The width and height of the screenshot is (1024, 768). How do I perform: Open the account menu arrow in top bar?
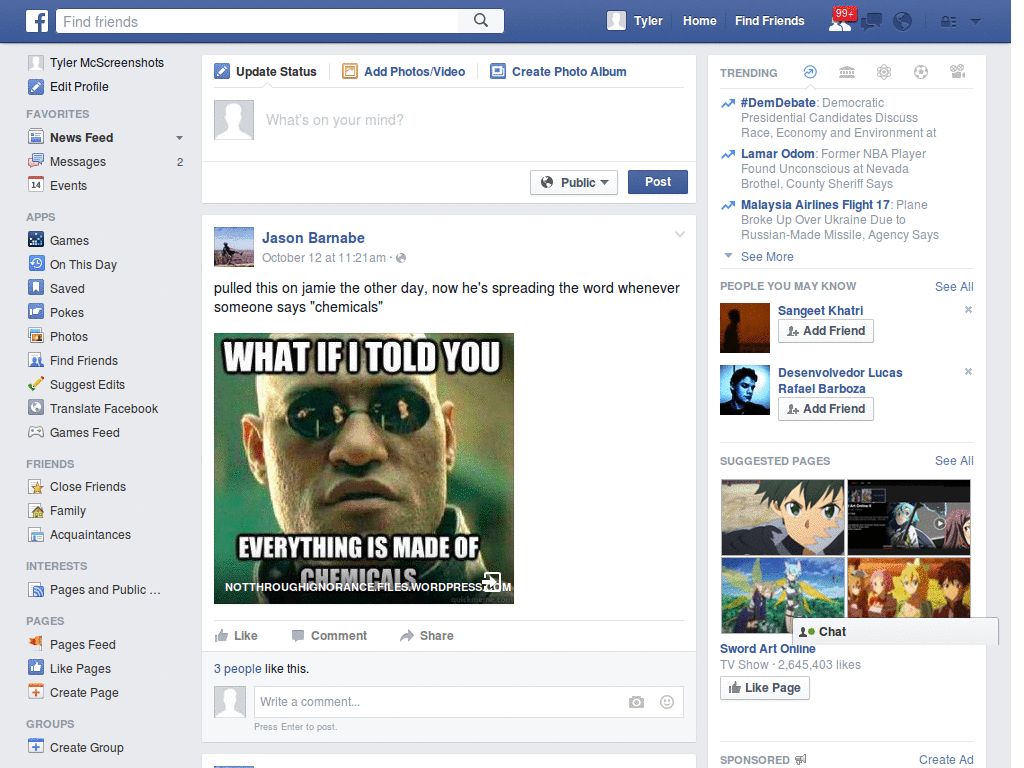pyautogui.click(x=976, y=22)
